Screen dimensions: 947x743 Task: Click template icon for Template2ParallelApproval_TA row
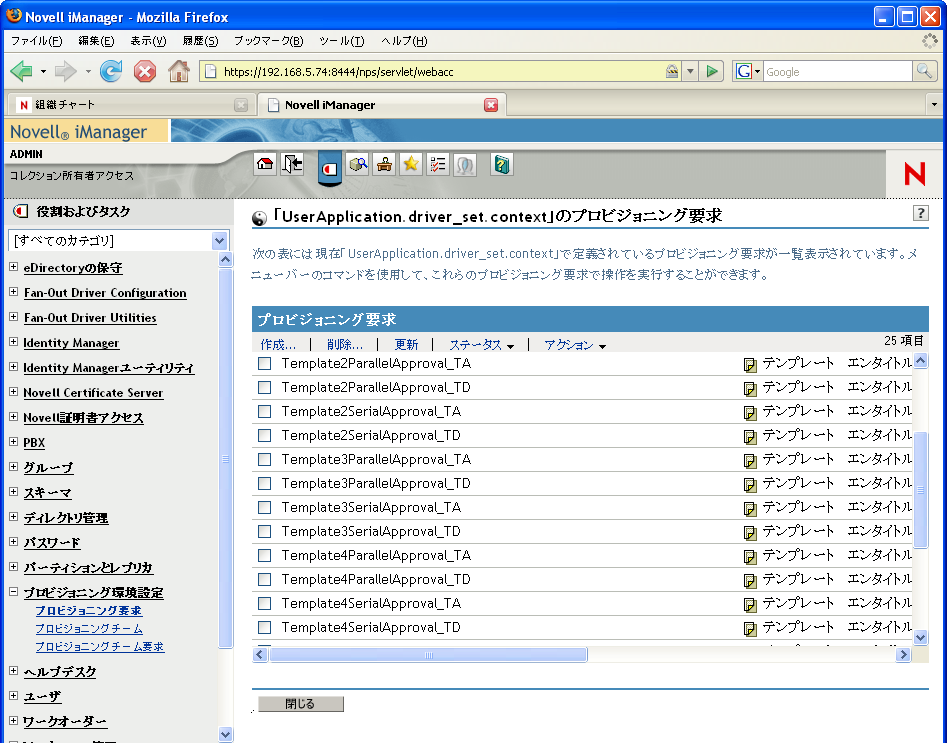[750, 364]
